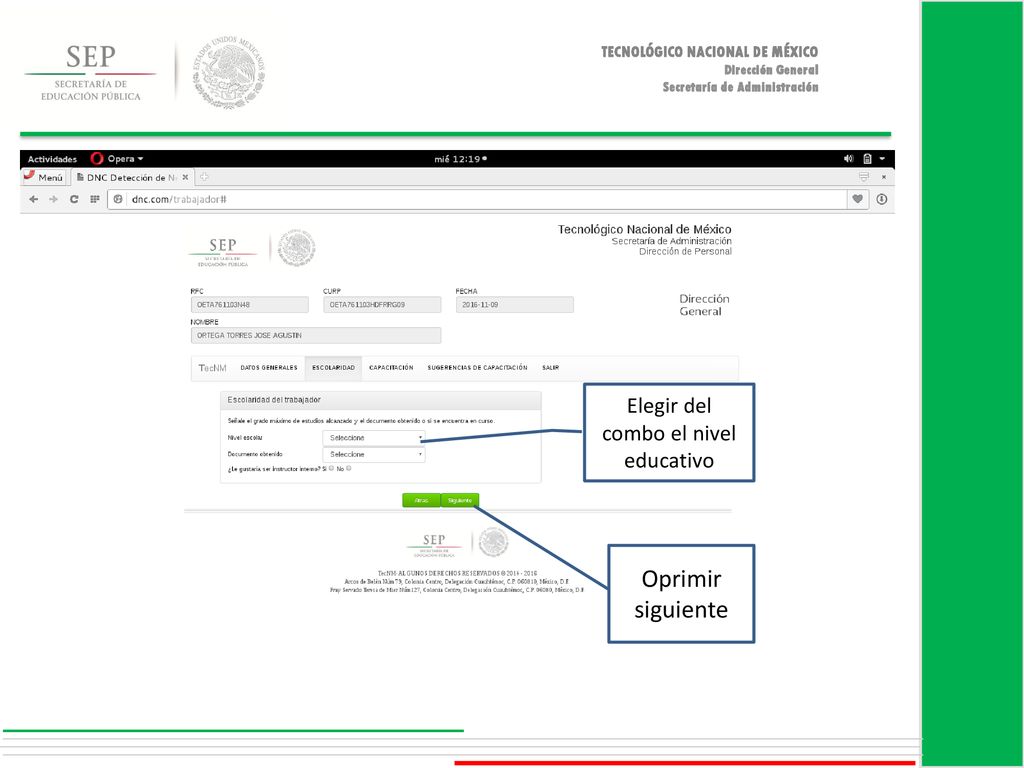The width and height of the screenshot is (1024, 768).
Task: Open the tab menu icon near the window controls
Action: (863, 177)
